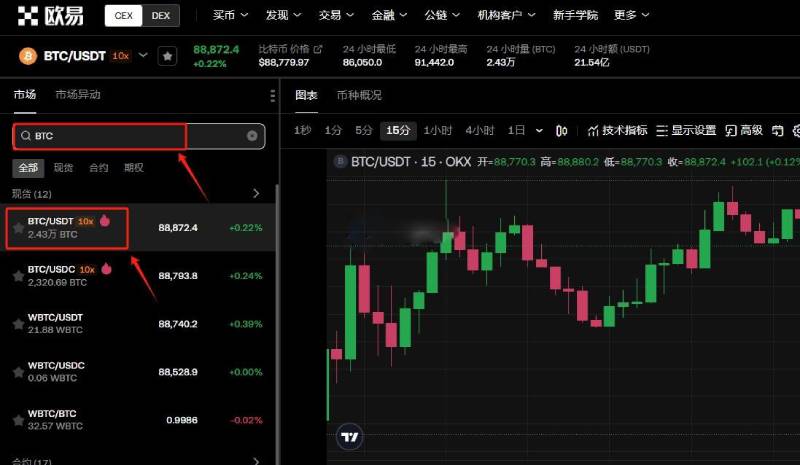800x465 pixels.
Task: Set chart interval to 5分
Action: pyautogui.click(x=364, y=131)
